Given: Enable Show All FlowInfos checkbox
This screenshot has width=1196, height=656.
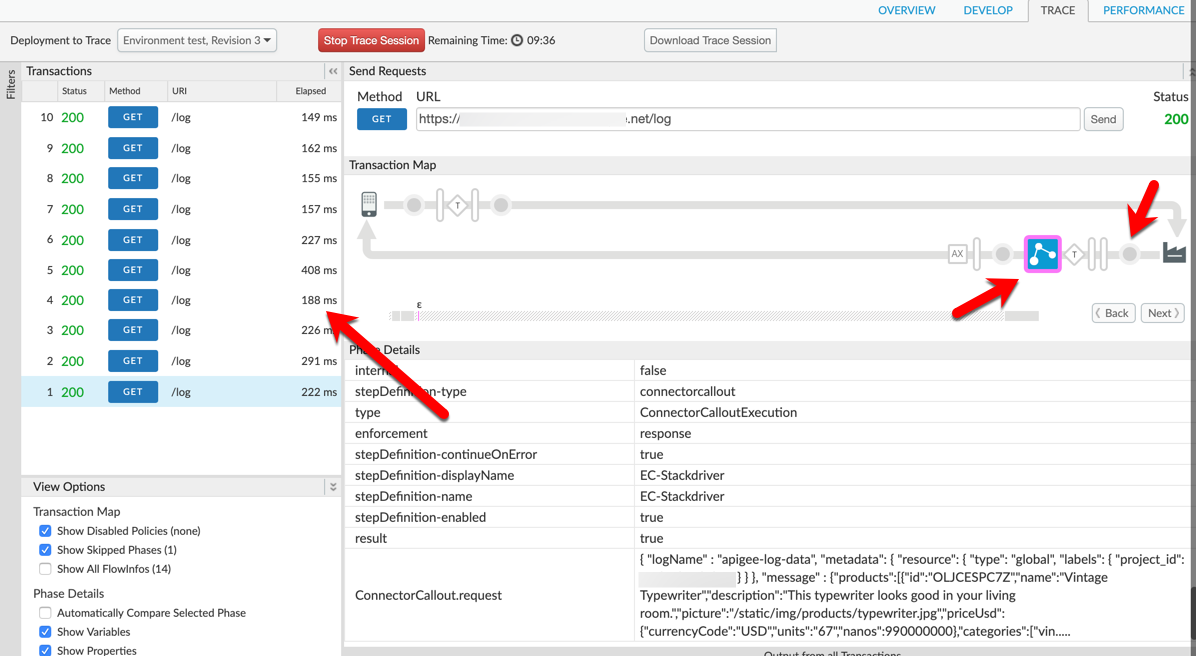Looking at the screenshot, I should 45,569.
